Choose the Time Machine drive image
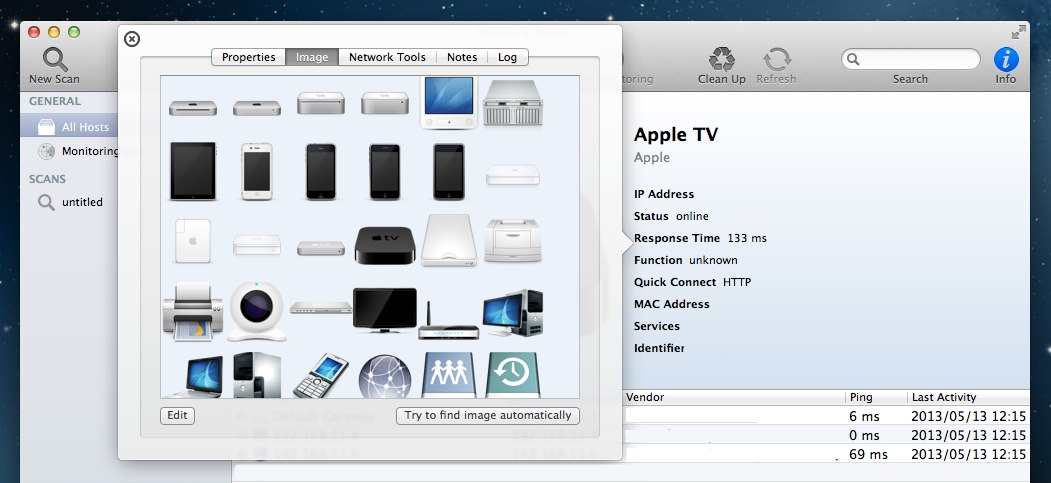Viewport: 1051px width, 483px height. [x=513, y=375]
